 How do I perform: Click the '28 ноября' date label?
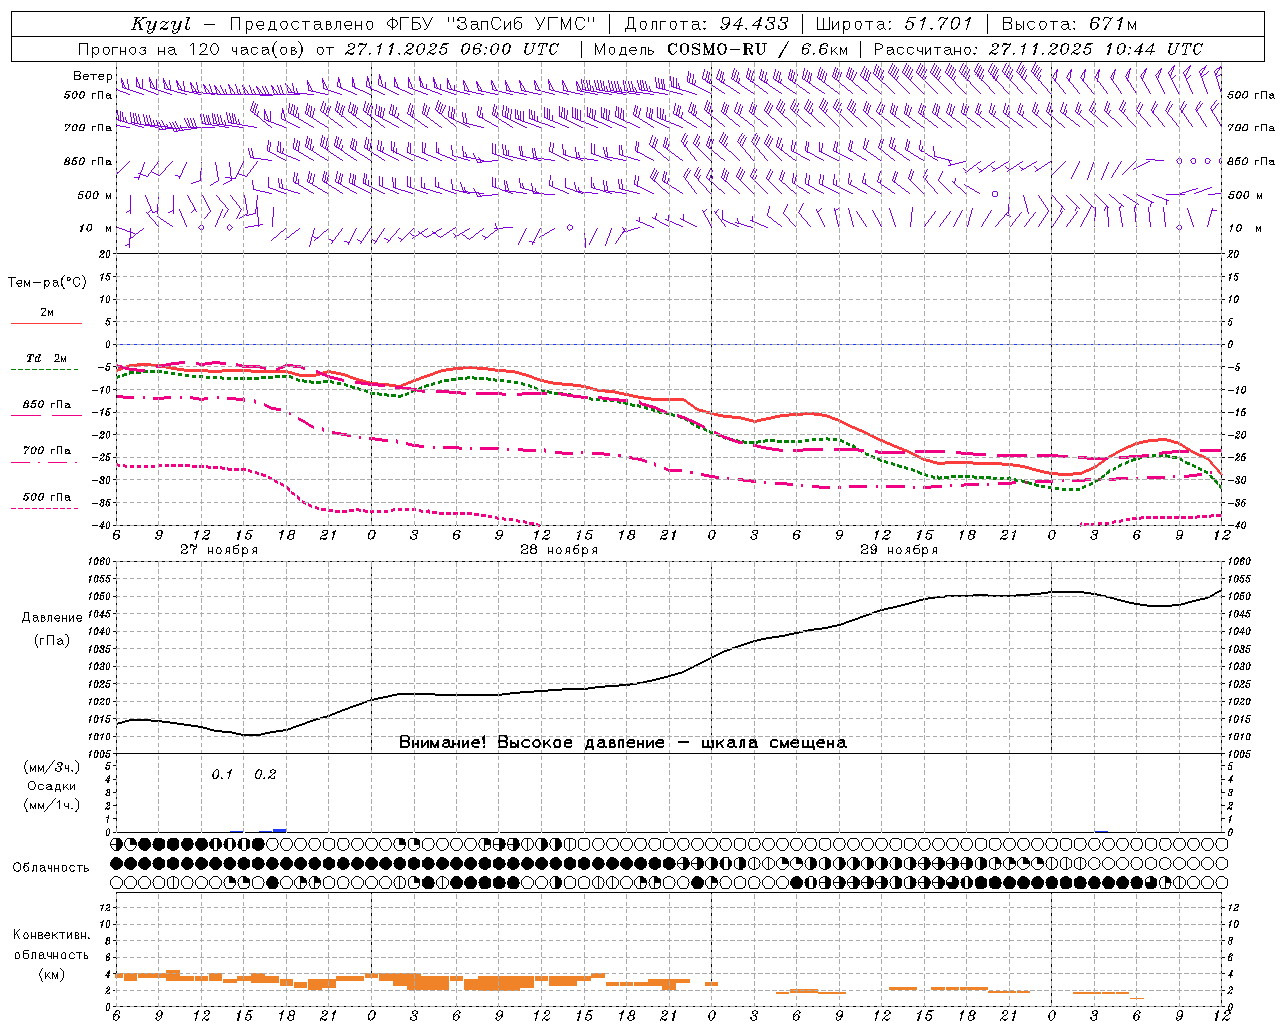tap(559, 550)
